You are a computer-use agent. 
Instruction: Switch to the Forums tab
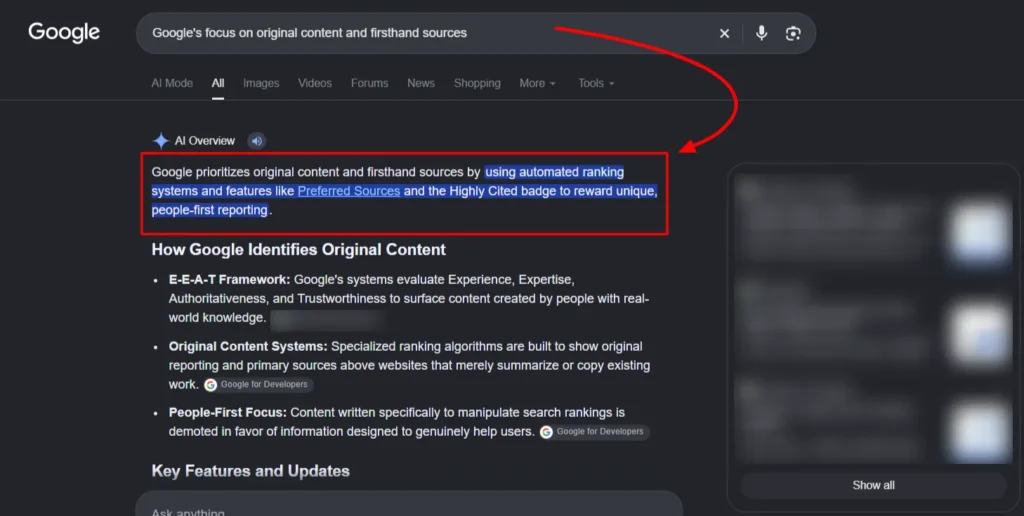point(370,83)
